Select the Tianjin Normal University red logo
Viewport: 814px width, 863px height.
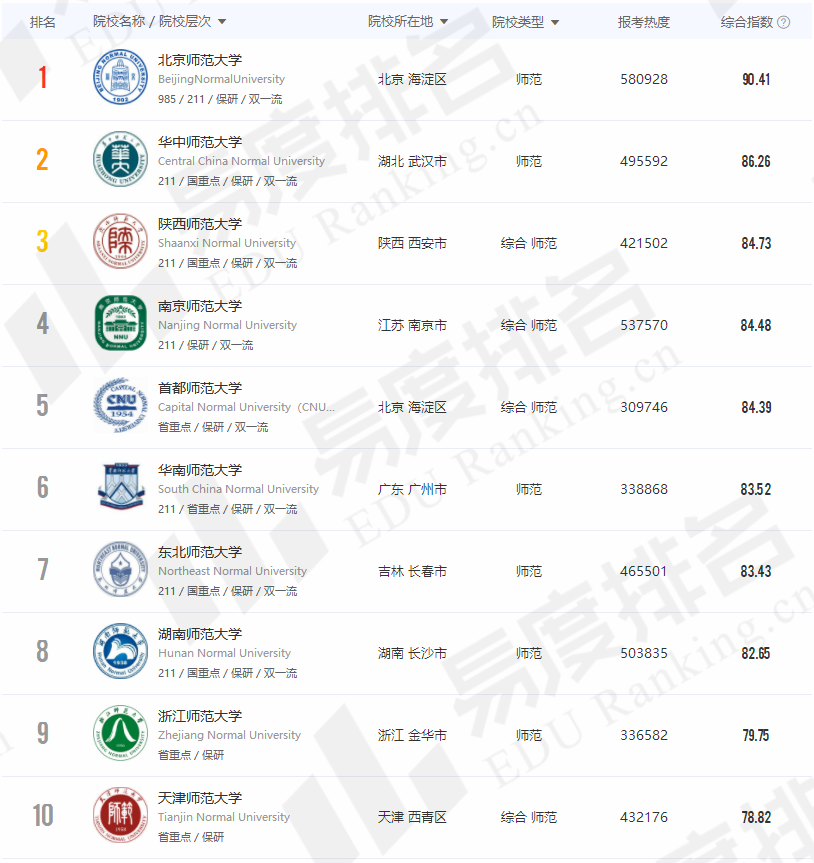121,815
